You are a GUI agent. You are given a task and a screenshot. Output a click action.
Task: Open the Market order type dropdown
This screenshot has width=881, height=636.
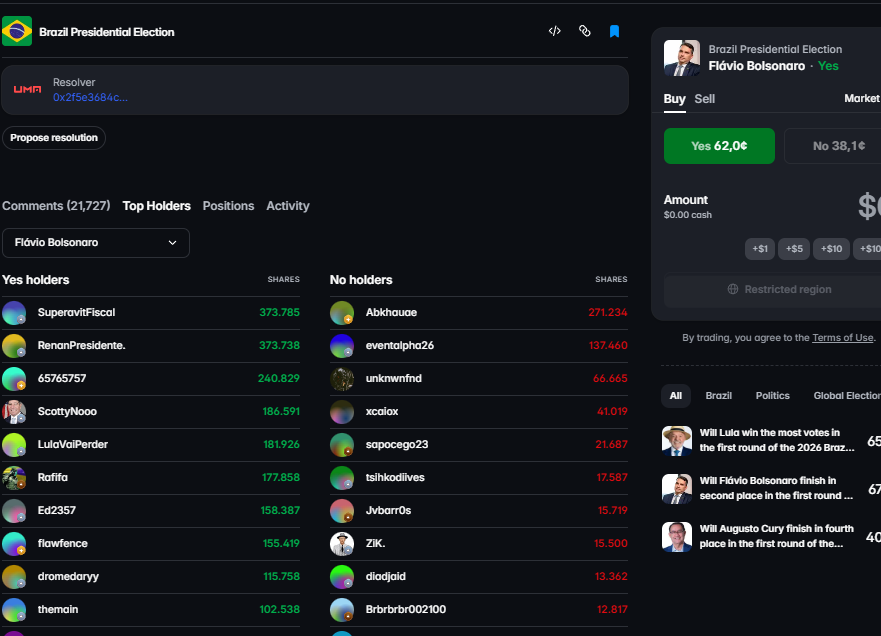[862, 98]
